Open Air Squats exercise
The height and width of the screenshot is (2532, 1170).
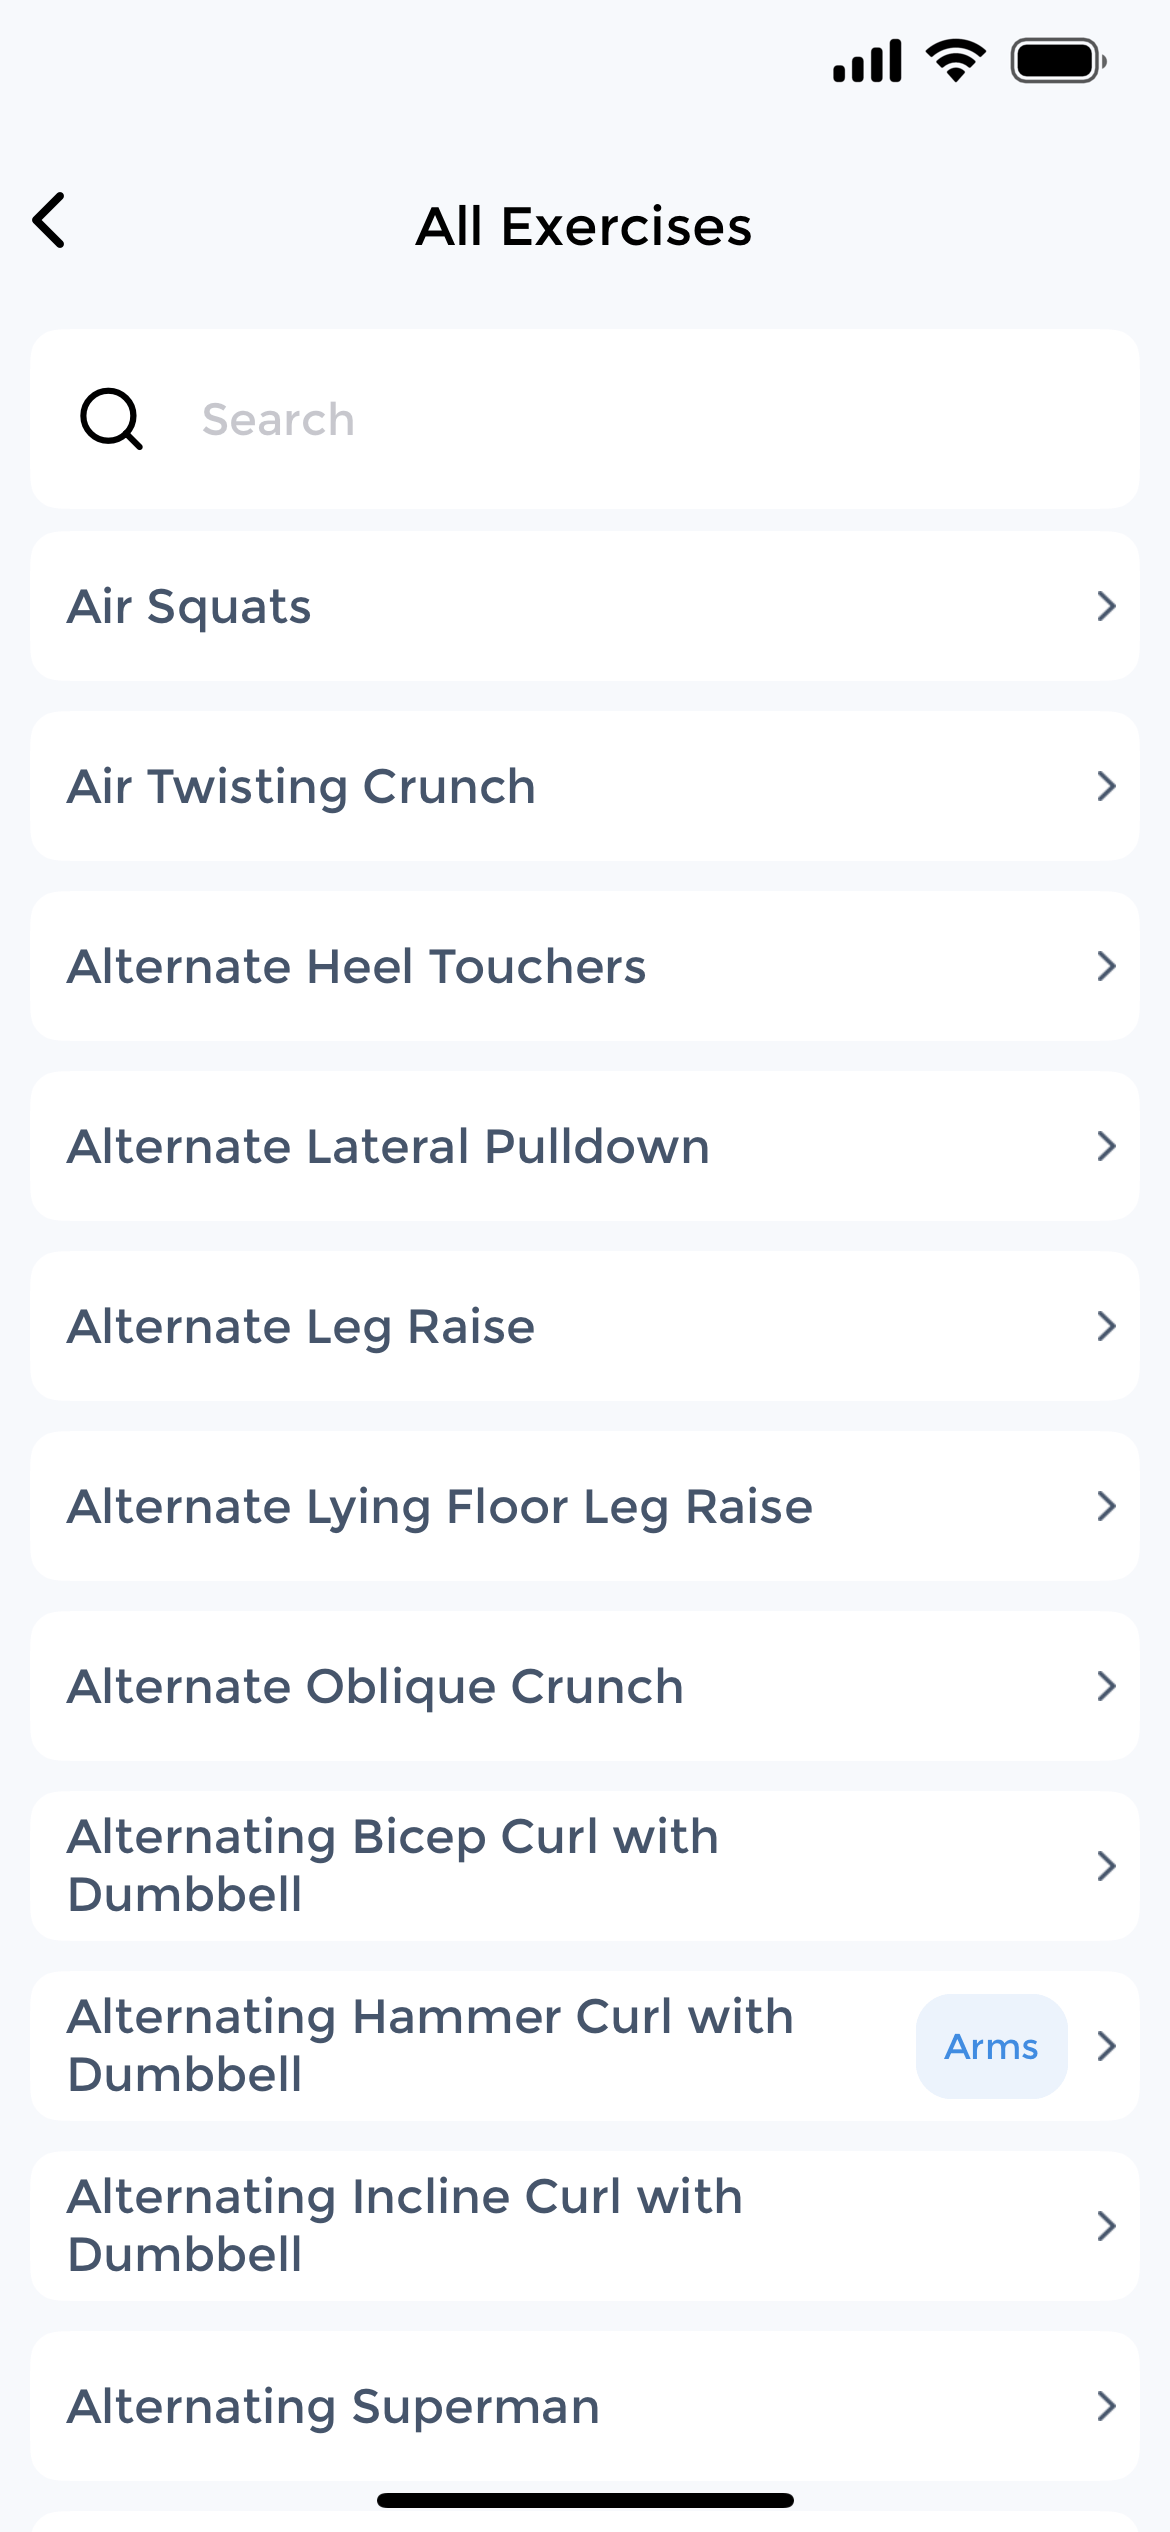coord(189,606)
